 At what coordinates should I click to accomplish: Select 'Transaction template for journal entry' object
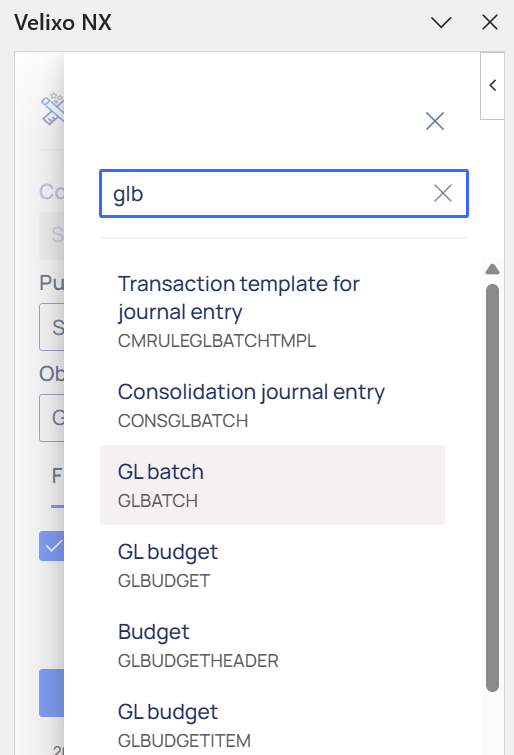pyautogui.click(x=272, y=312)
